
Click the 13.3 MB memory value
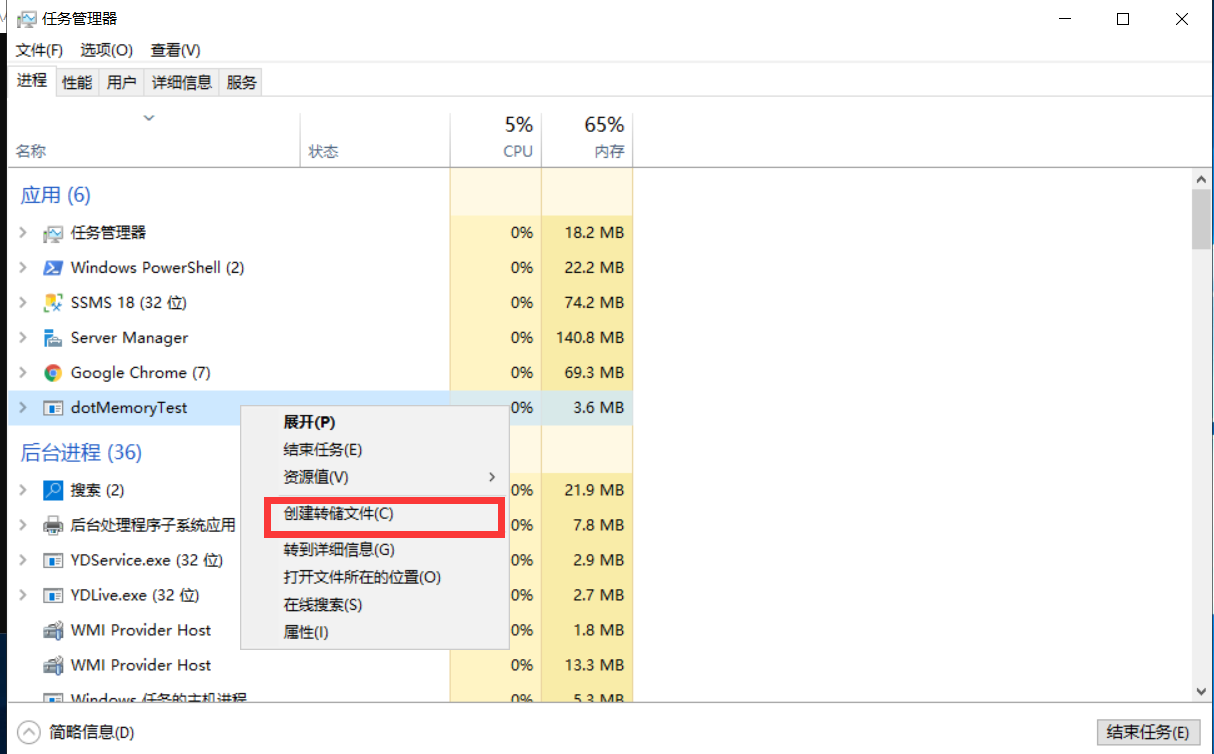(x=594, y=665)
